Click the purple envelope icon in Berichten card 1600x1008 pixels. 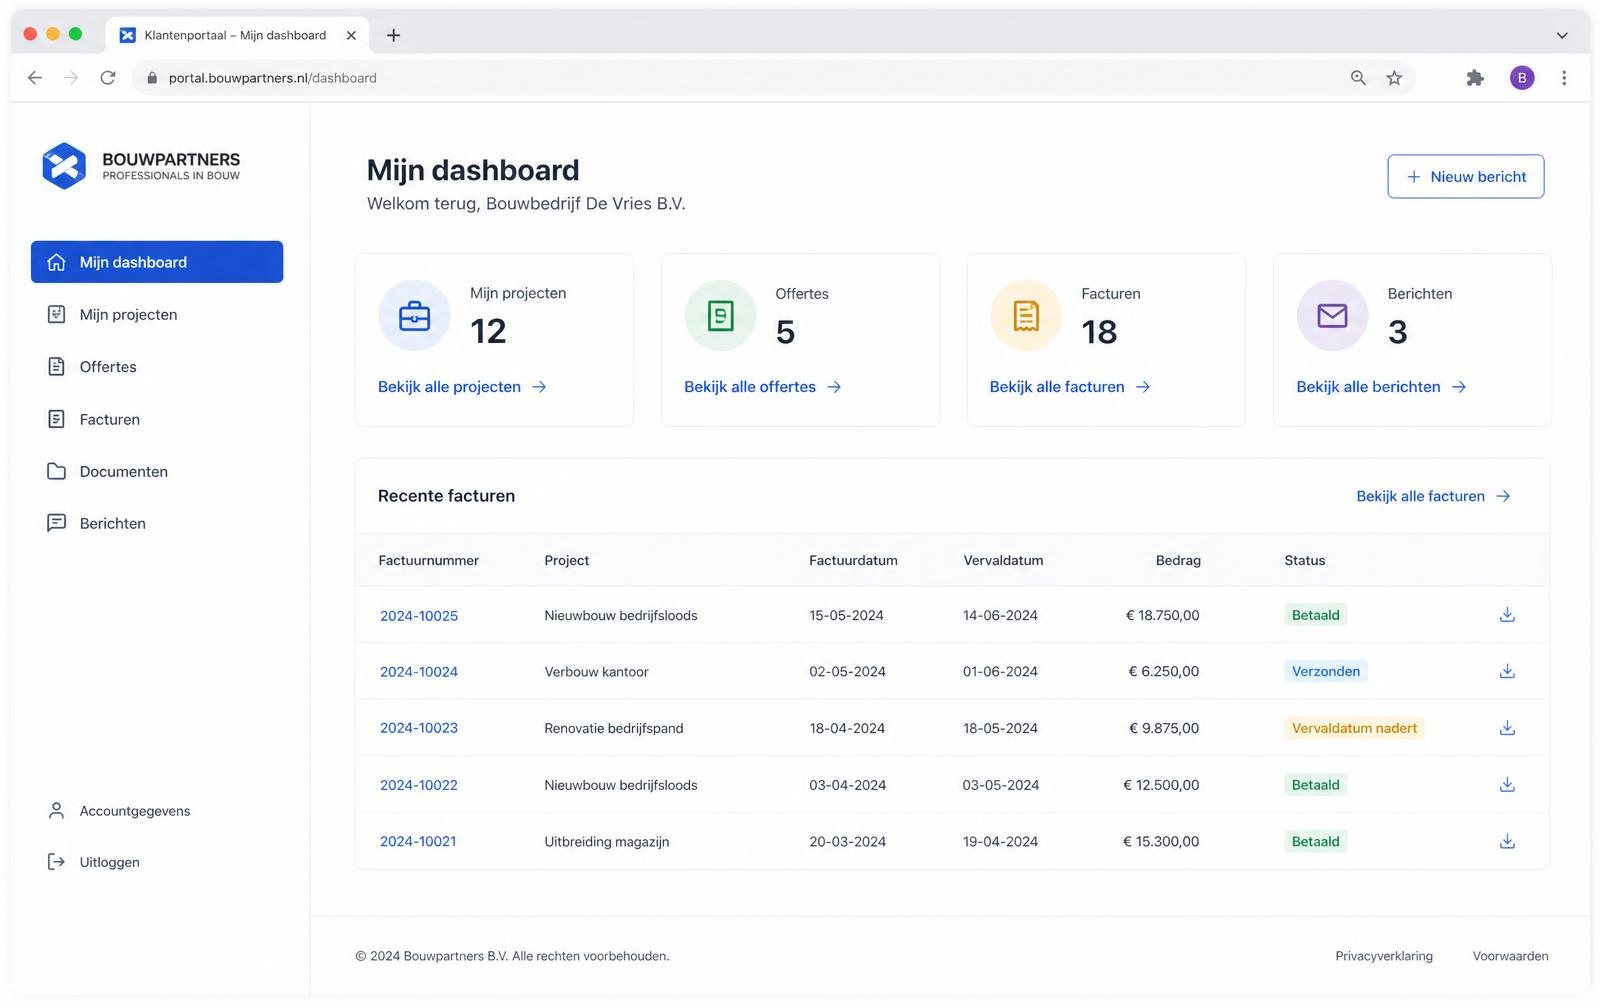point(1332,316)
